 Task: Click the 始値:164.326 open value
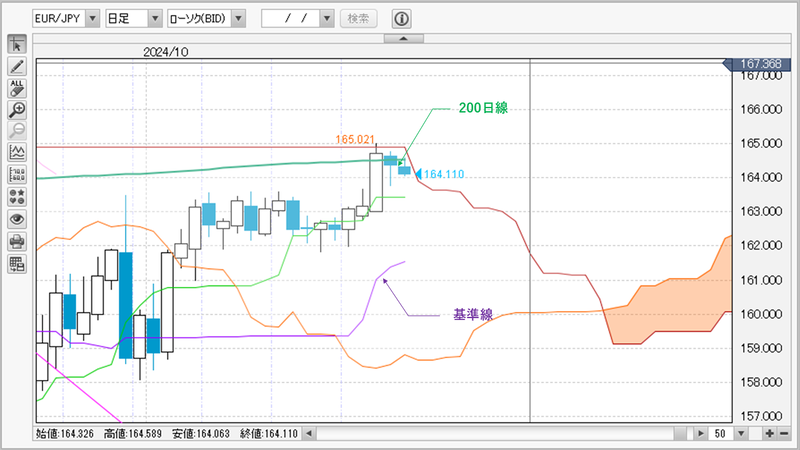point(65,434)
